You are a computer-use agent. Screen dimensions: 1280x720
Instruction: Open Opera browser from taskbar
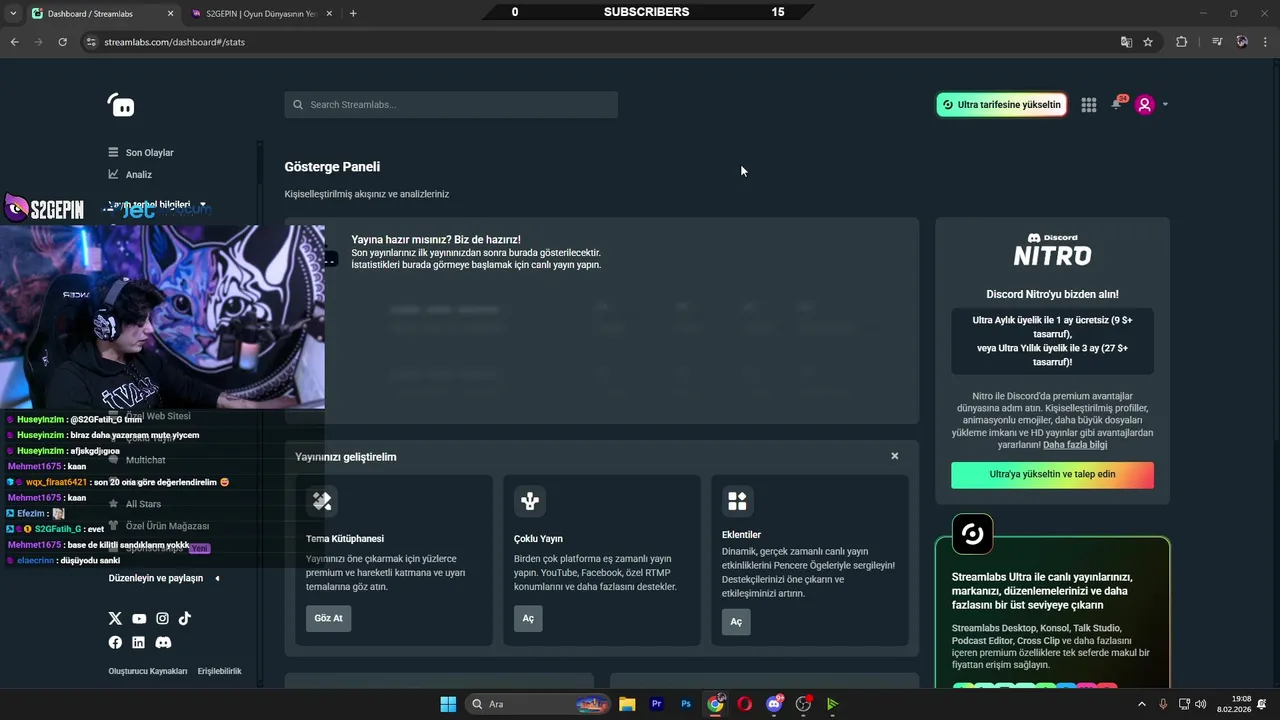tap(745, 704)
